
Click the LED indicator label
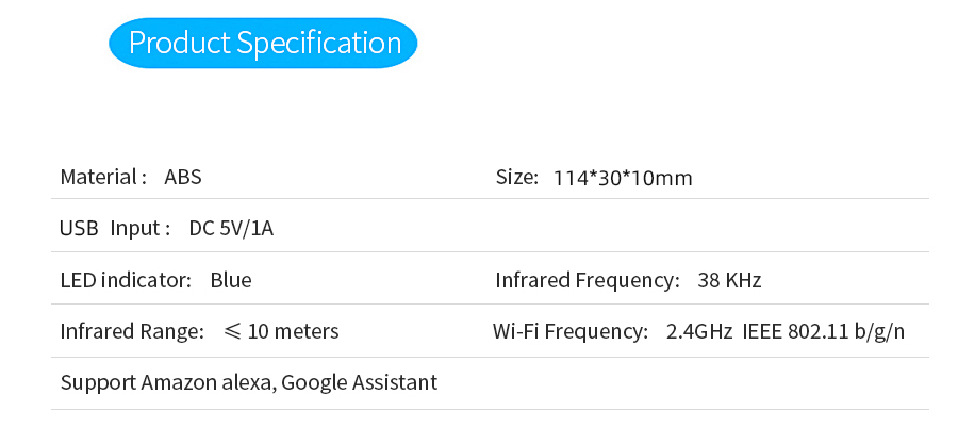[126, 280]
